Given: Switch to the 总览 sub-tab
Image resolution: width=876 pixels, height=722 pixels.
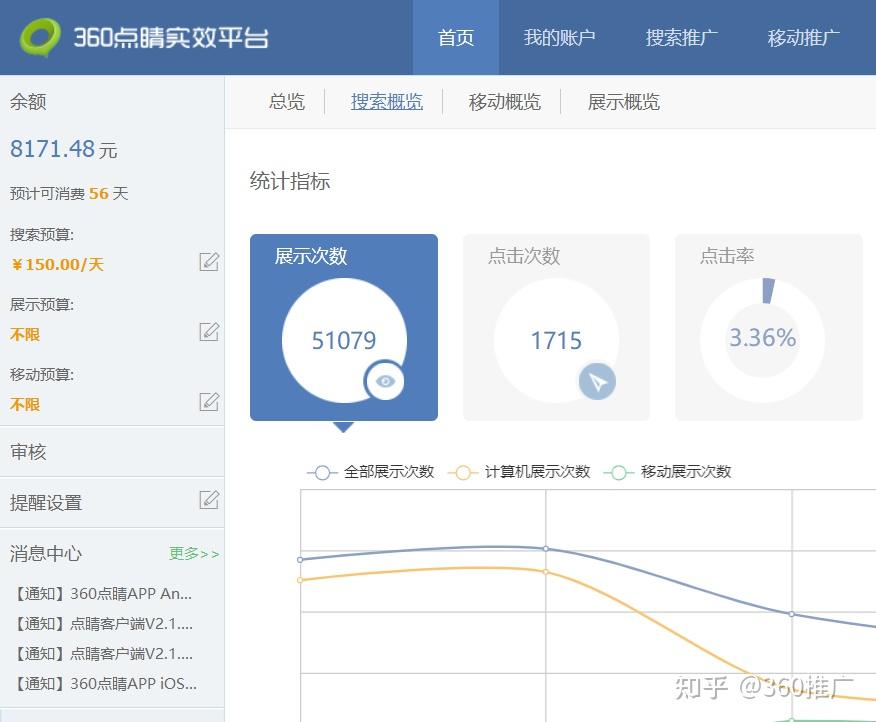Looking at the screenshot, I should point(287,102).
